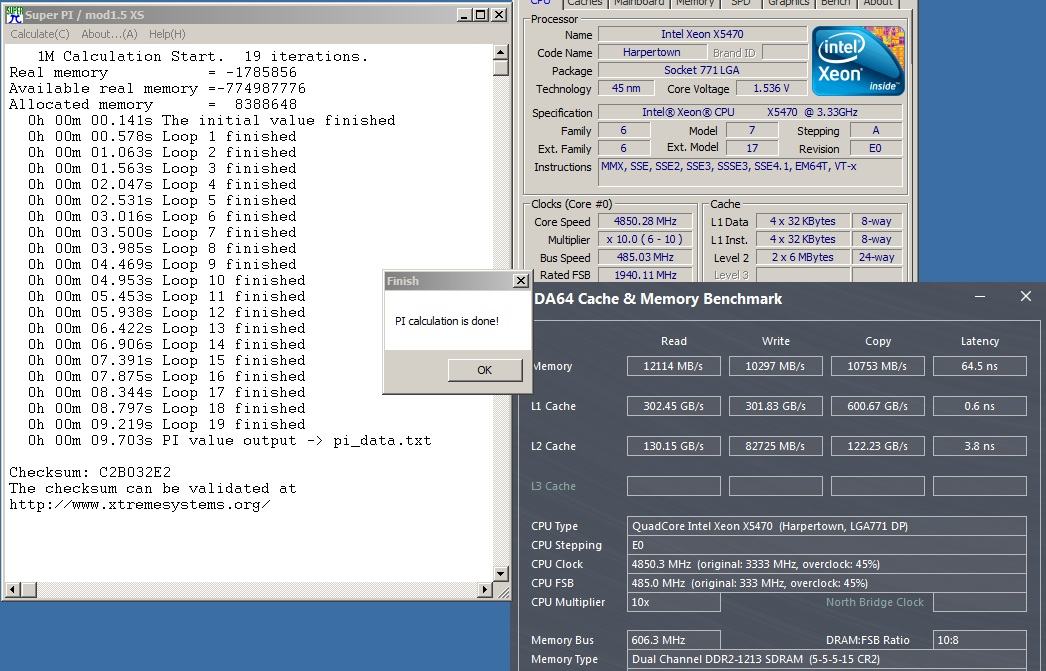Click the Memory Write result 10297 MB/s
The image size is (1046, 671).
(776, 366)
